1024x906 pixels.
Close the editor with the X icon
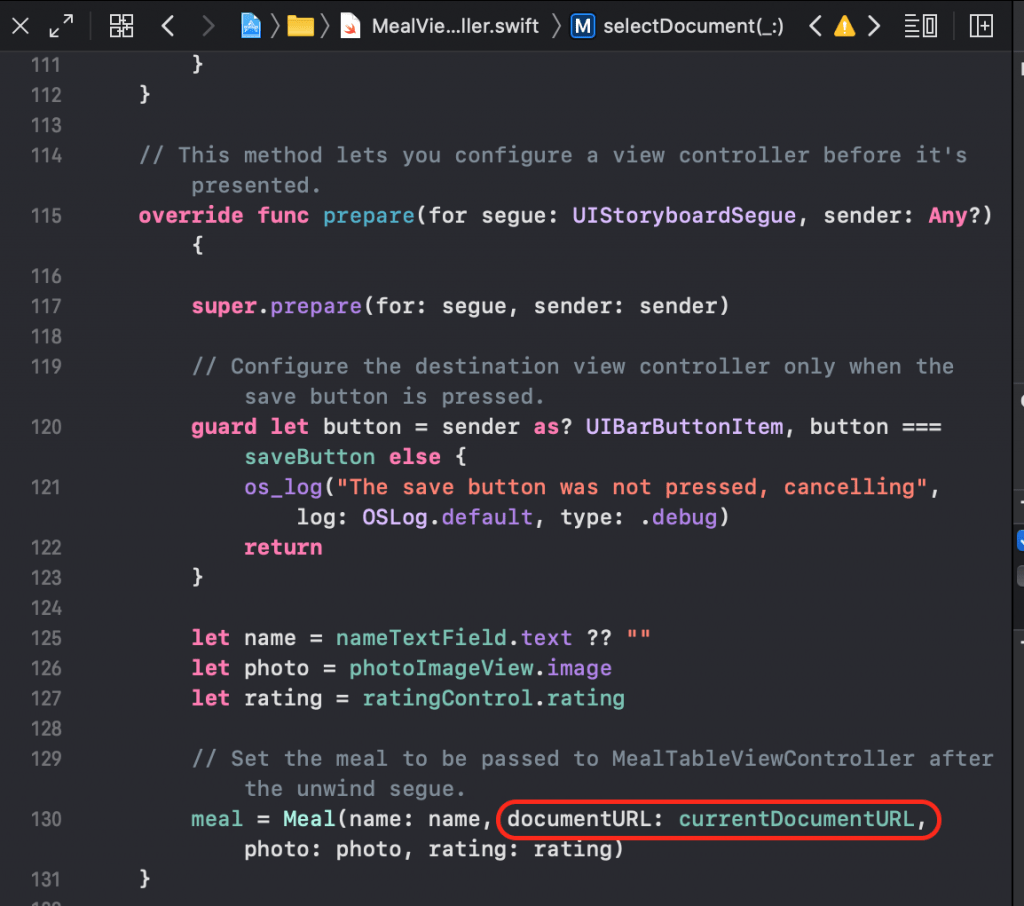click(20, 26)
